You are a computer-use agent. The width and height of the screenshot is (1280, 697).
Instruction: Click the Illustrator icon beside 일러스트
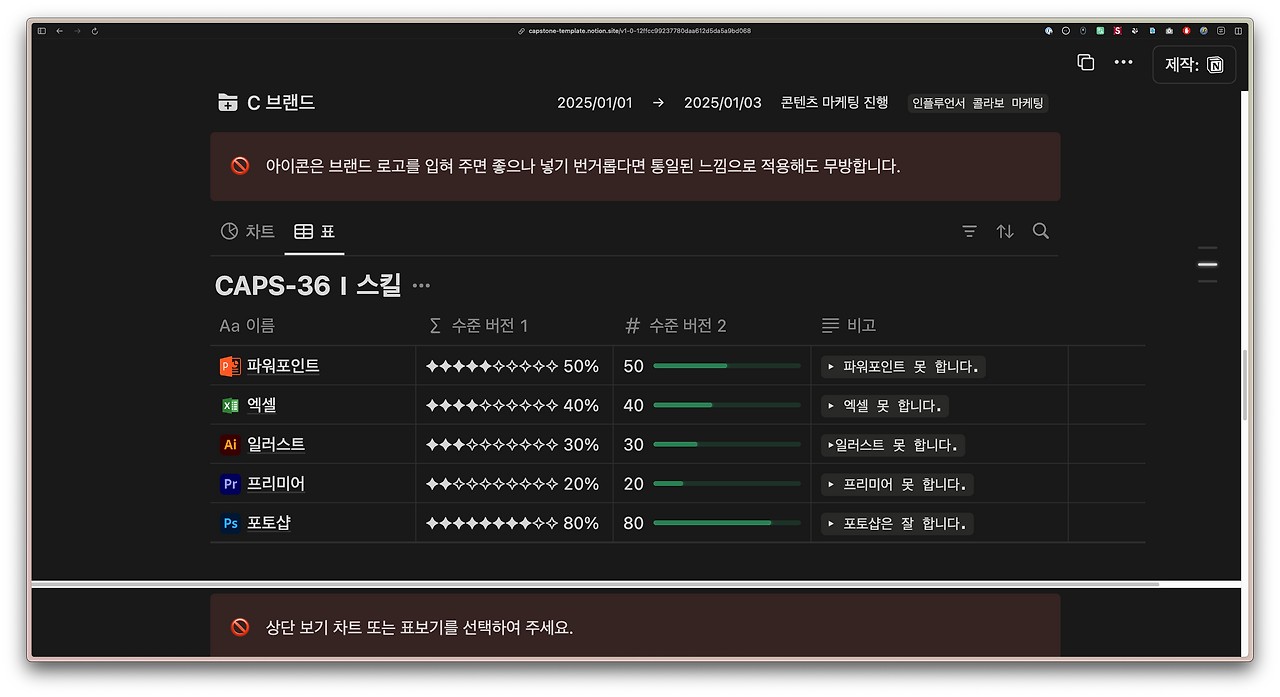coord(229,444)
